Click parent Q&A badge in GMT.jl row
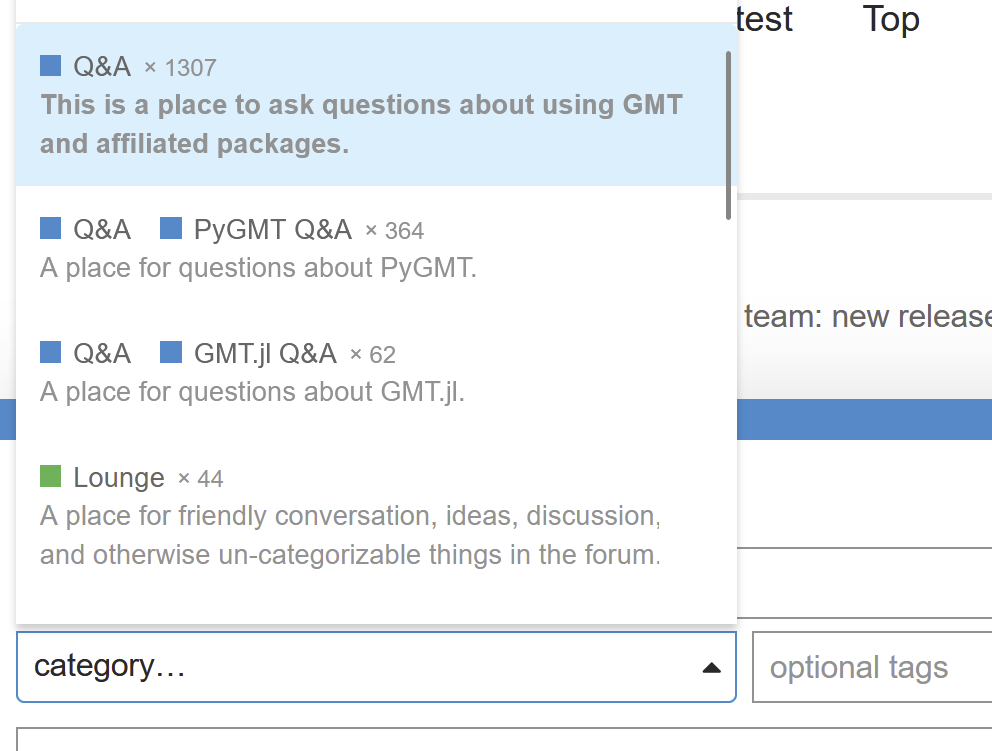Image resolution: width=992 pixels, height=751 pixels. pos(101,354)
